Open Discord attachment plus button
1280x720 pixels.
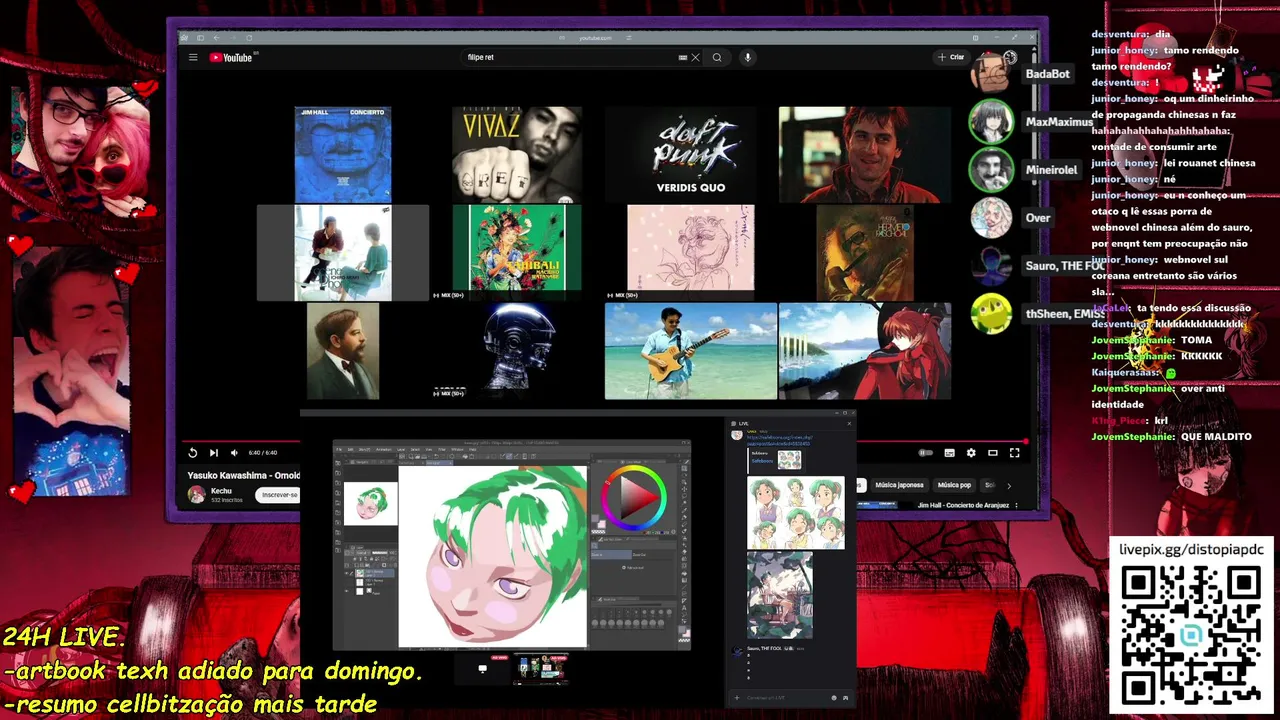pyautogui.click(x=737, y=697)
